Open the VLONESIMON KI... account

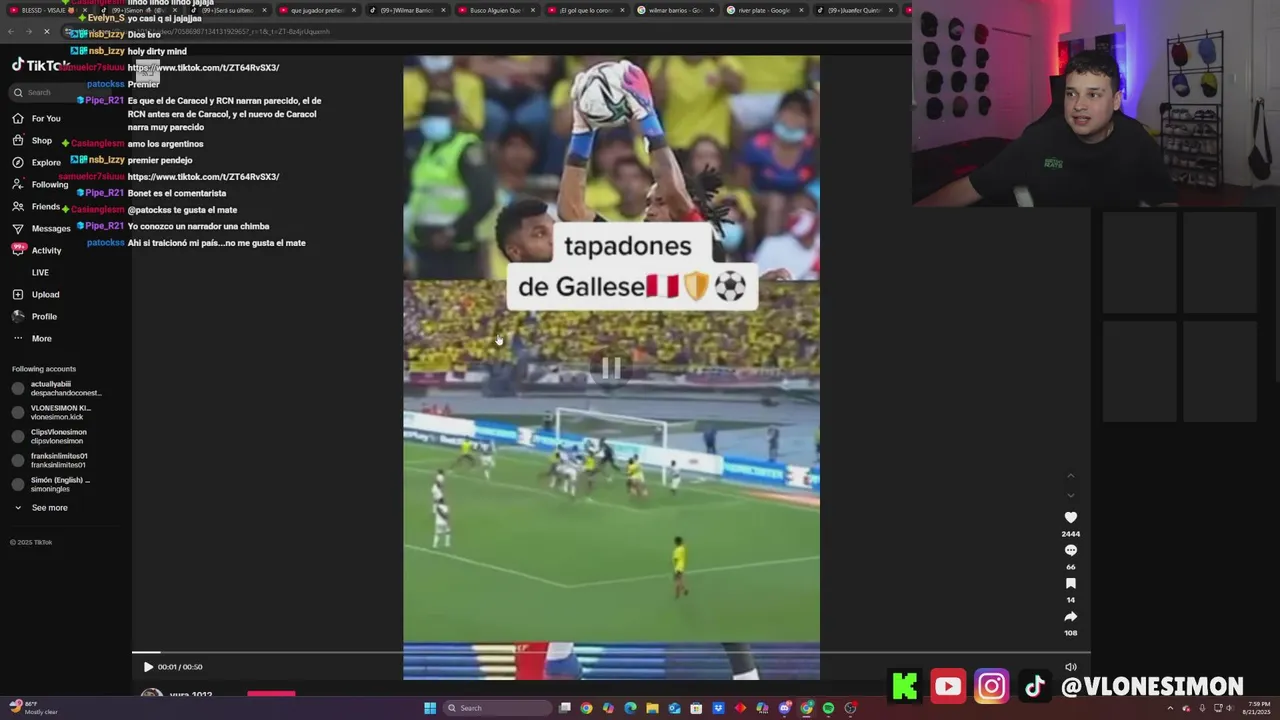tap(52, 412)
